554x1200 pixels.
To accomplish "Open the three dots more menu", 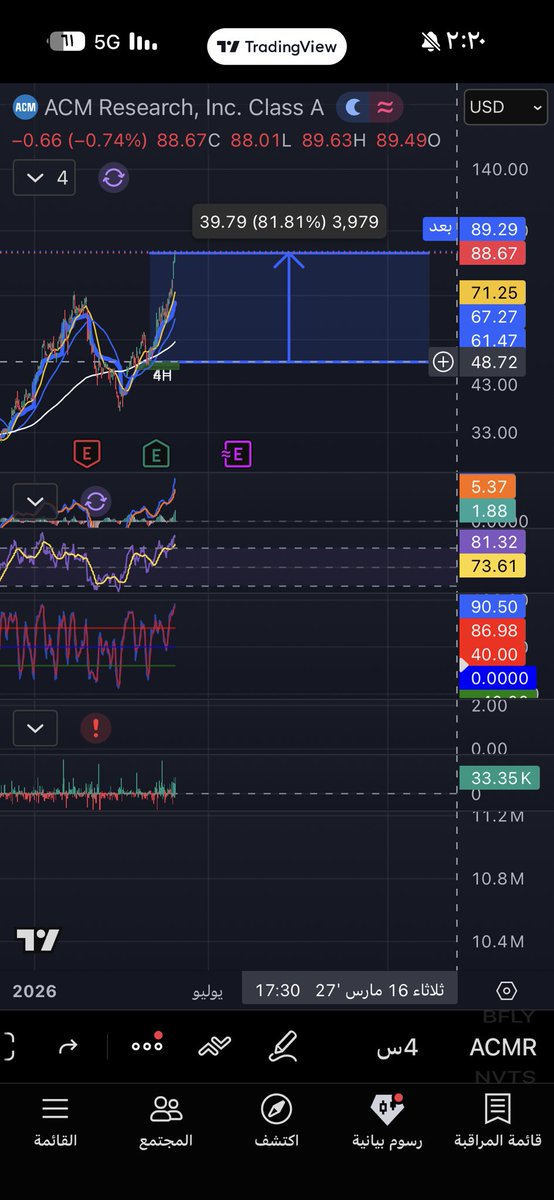I will [147, 1046].
